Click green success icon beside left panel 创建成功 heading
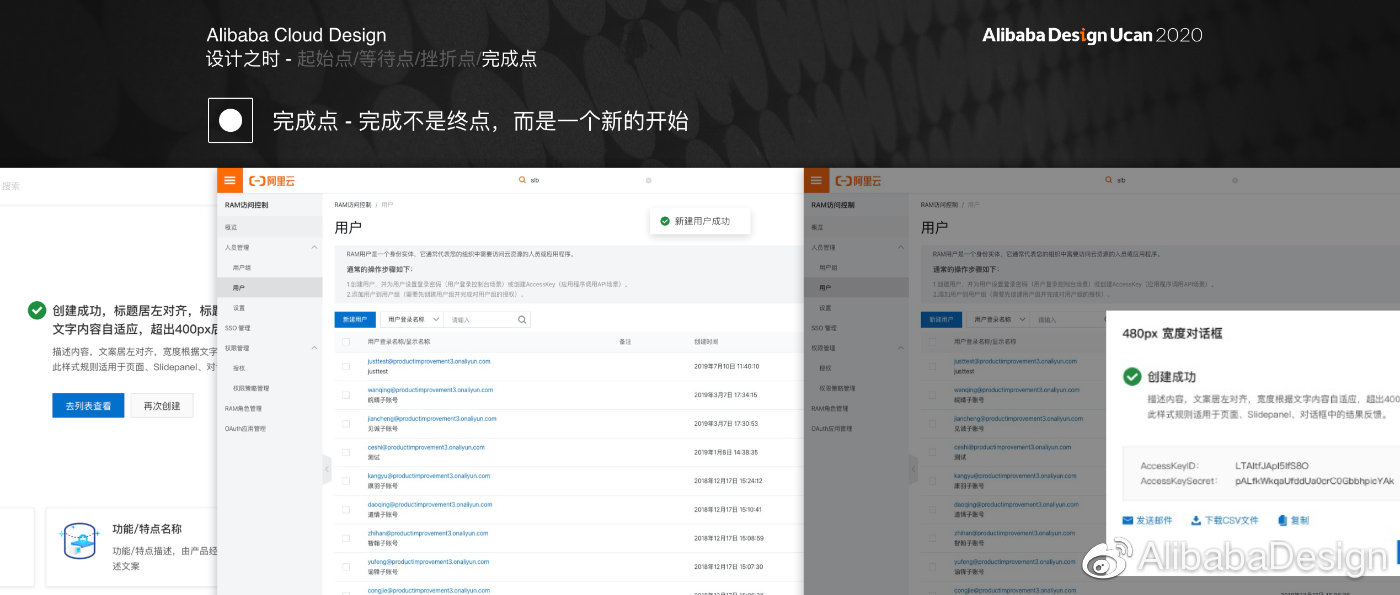The width and height of the screenshot is (1400, 595). coord(37,310)
